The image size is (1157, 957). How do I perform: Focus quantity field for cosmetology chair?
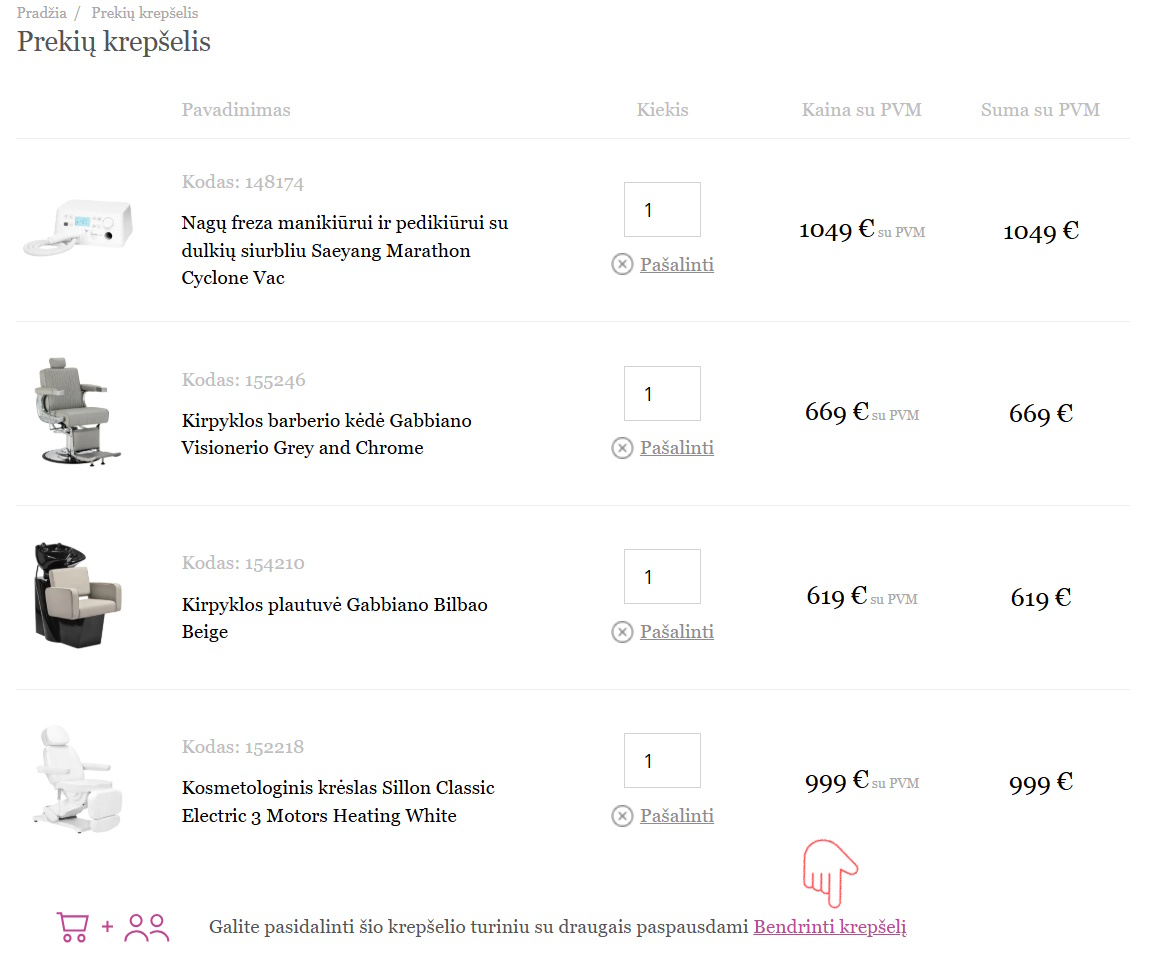tap(662, 761)
